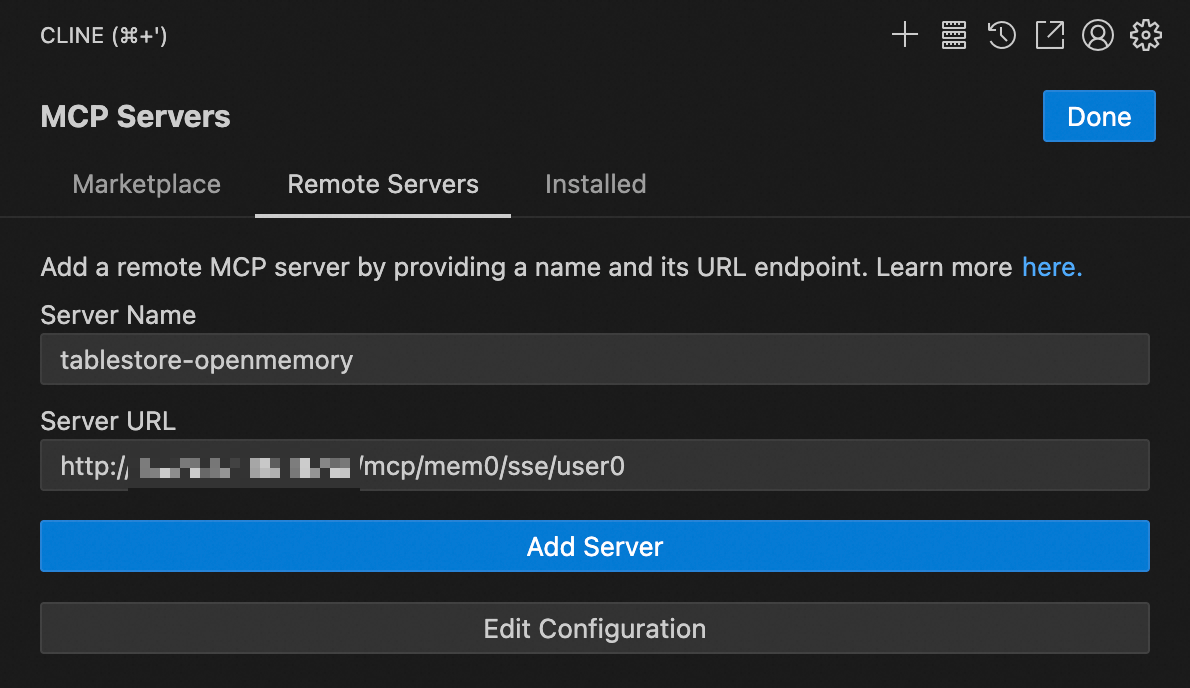Switch to the Marketplace tab
Viewport: 1190px width, 688px height.
pos(146,184)
